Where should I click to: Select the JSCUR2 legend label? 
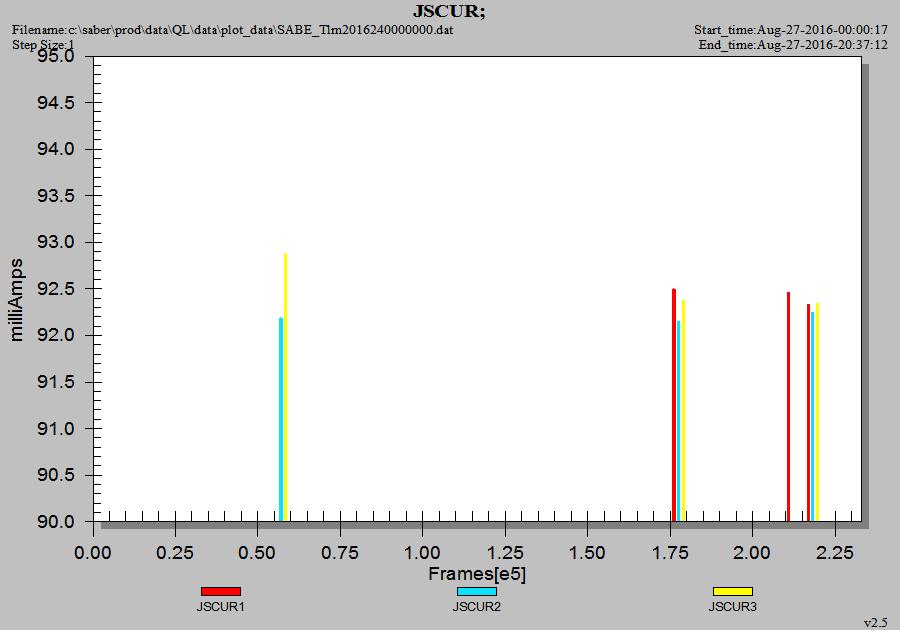476,606
